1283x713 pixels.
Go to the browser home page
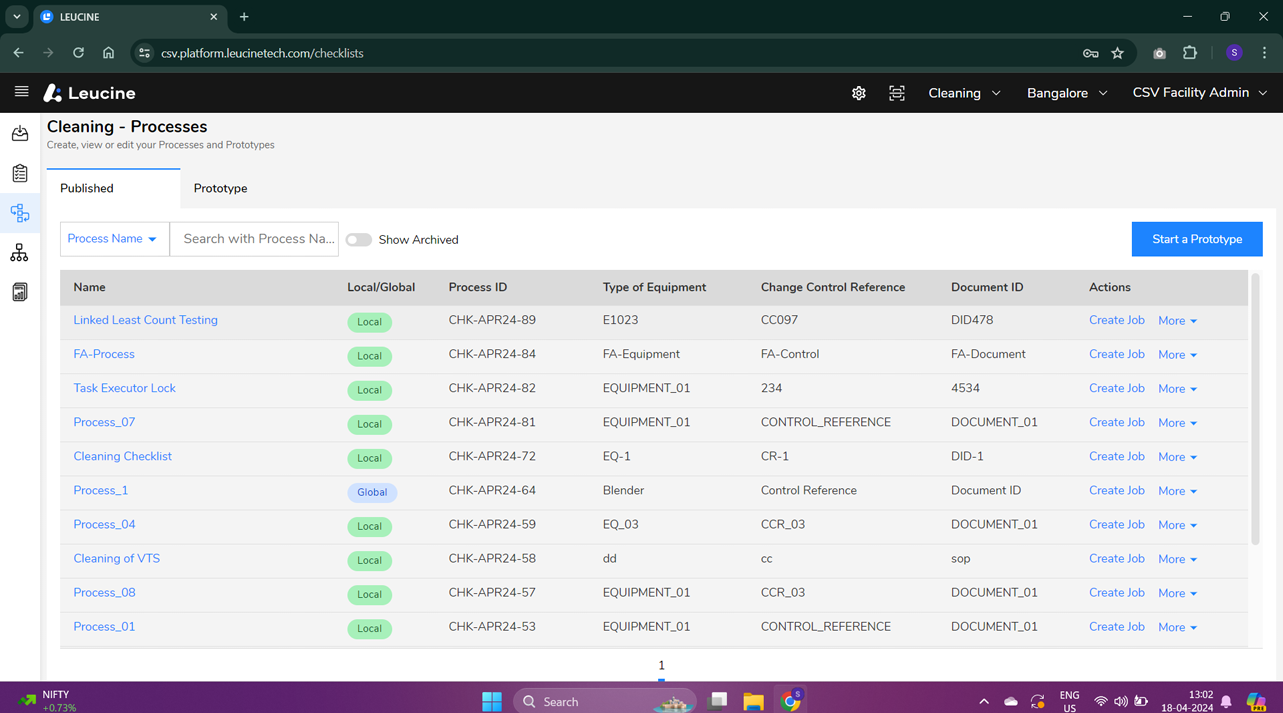click(108, 53)
